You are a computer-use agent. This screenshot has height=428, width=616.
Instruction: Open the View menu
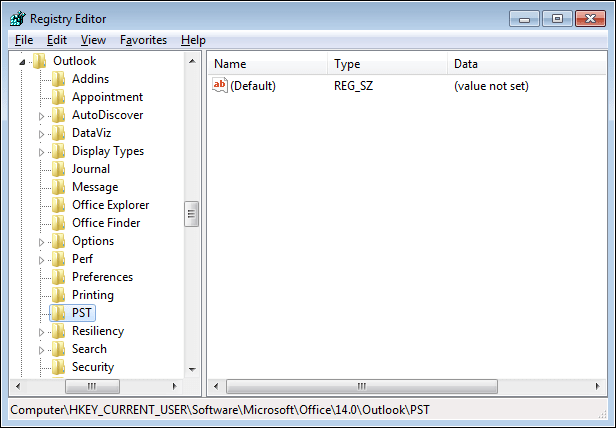94,40
